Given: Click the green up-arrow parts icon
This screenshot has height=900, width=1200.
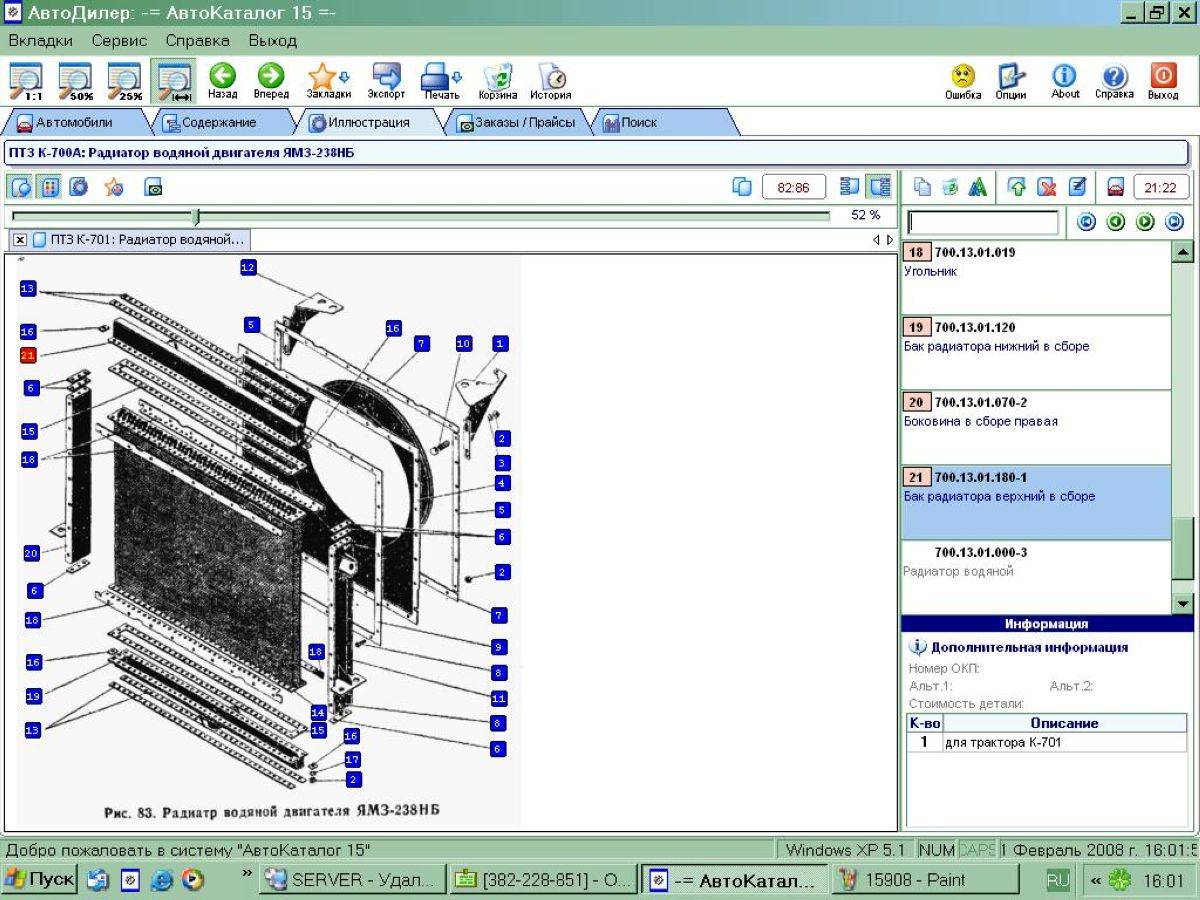Looking at the screenshot, I should coord(1017,187).
